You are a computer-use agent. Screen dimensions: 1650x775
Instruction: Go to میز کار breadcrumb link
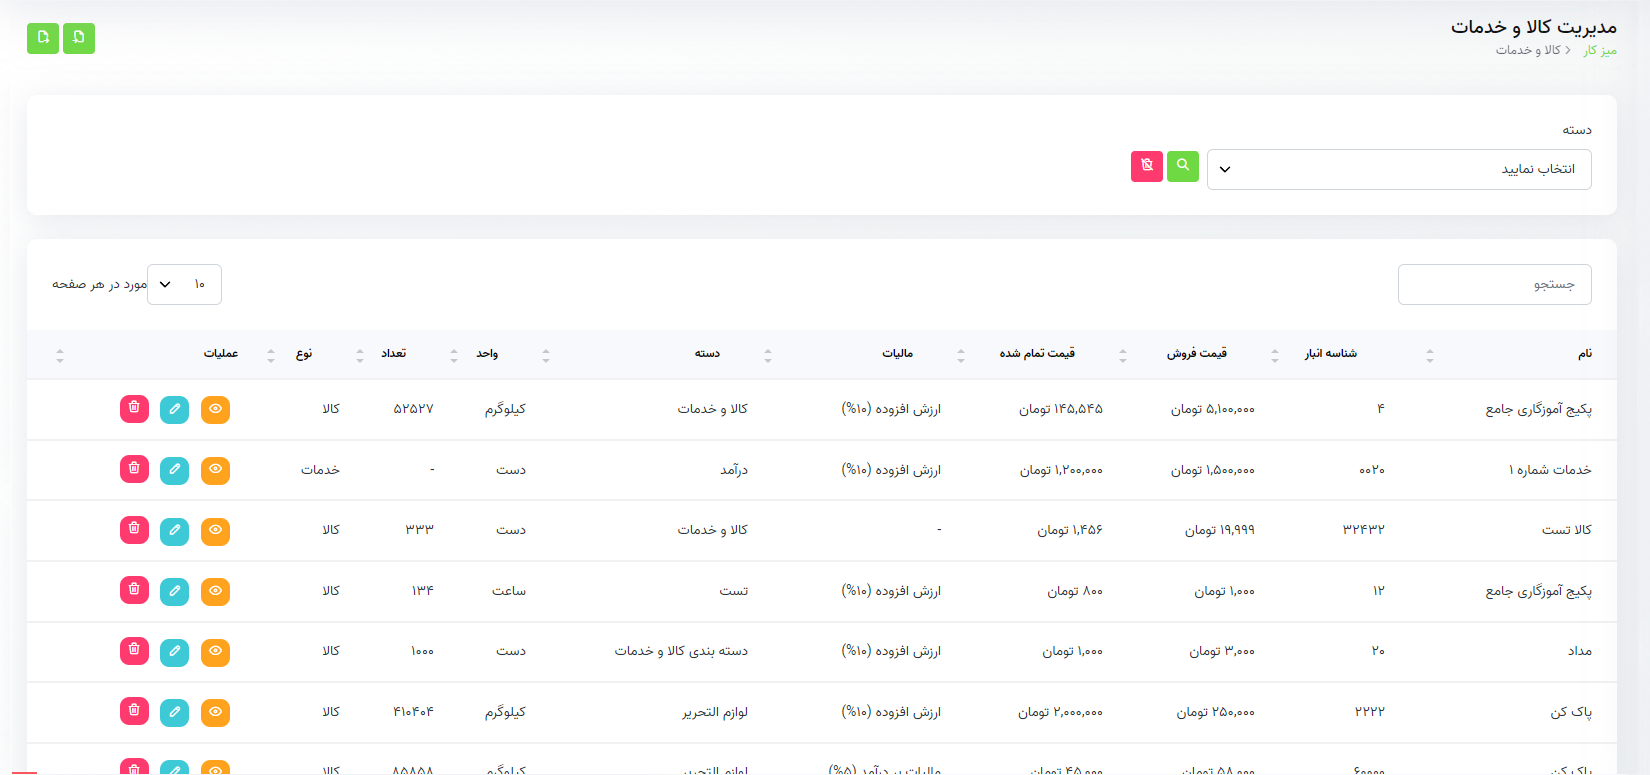pyautogui.click(x=1600, y=51)
